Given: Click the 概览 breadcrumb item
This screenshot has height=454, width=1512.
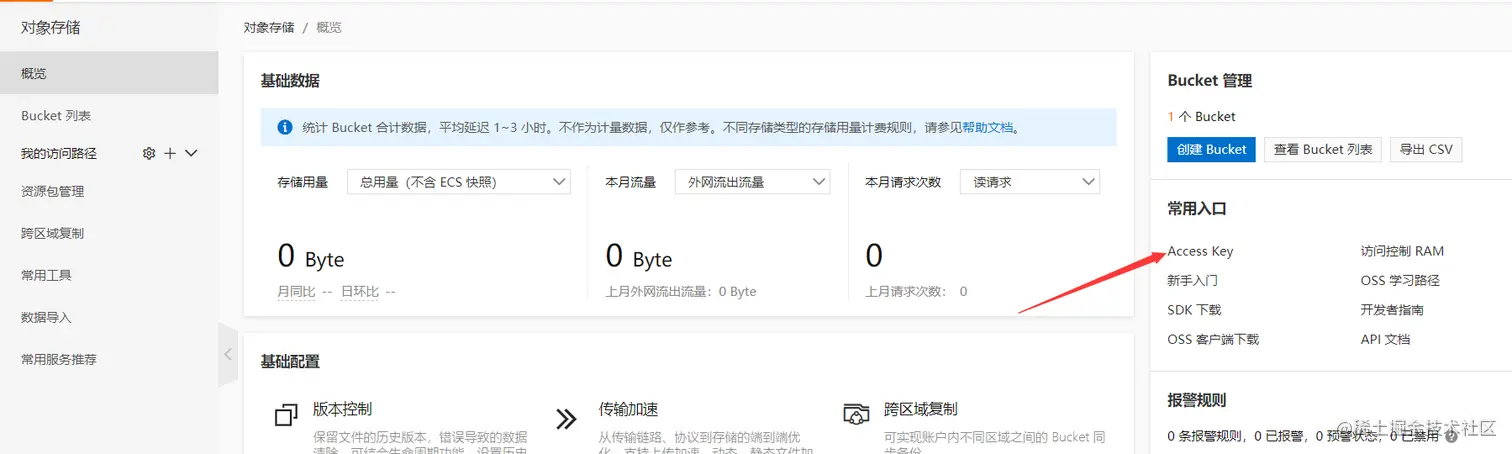Looking at the screenshot, I should tap(329, 28).
